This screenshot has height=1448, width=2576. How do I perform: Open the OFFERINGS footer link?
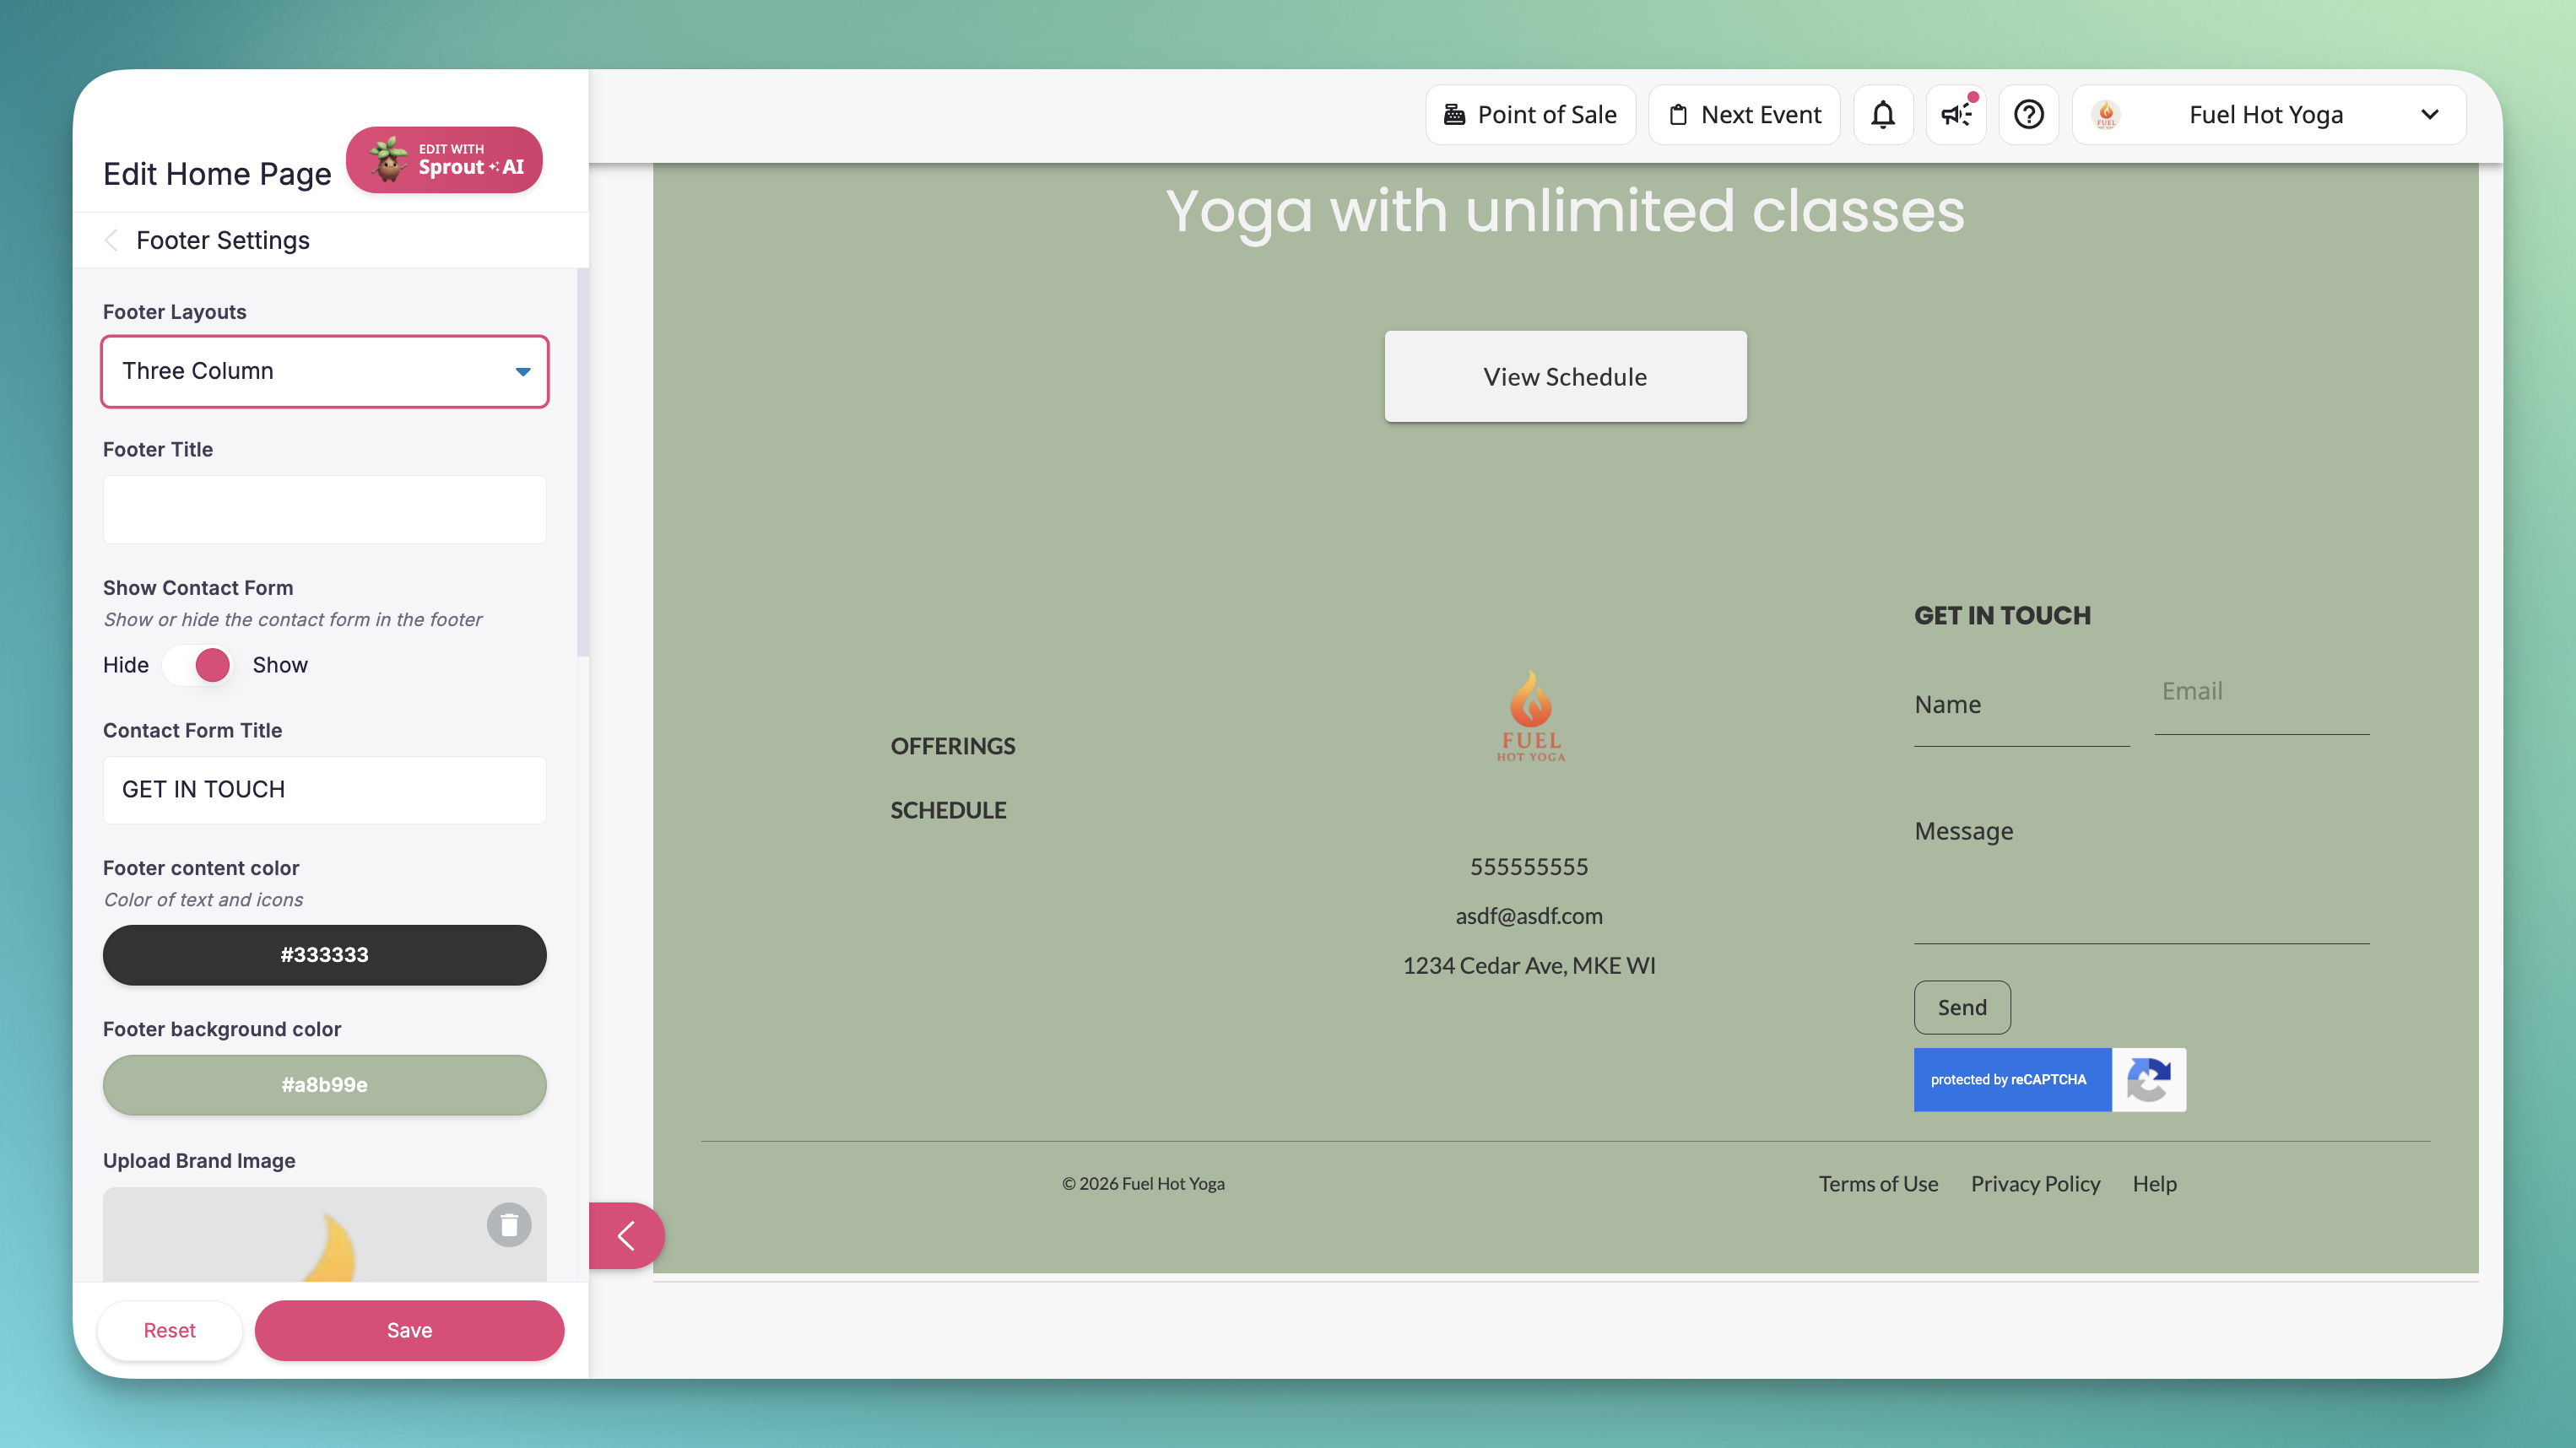coord(953,746)
